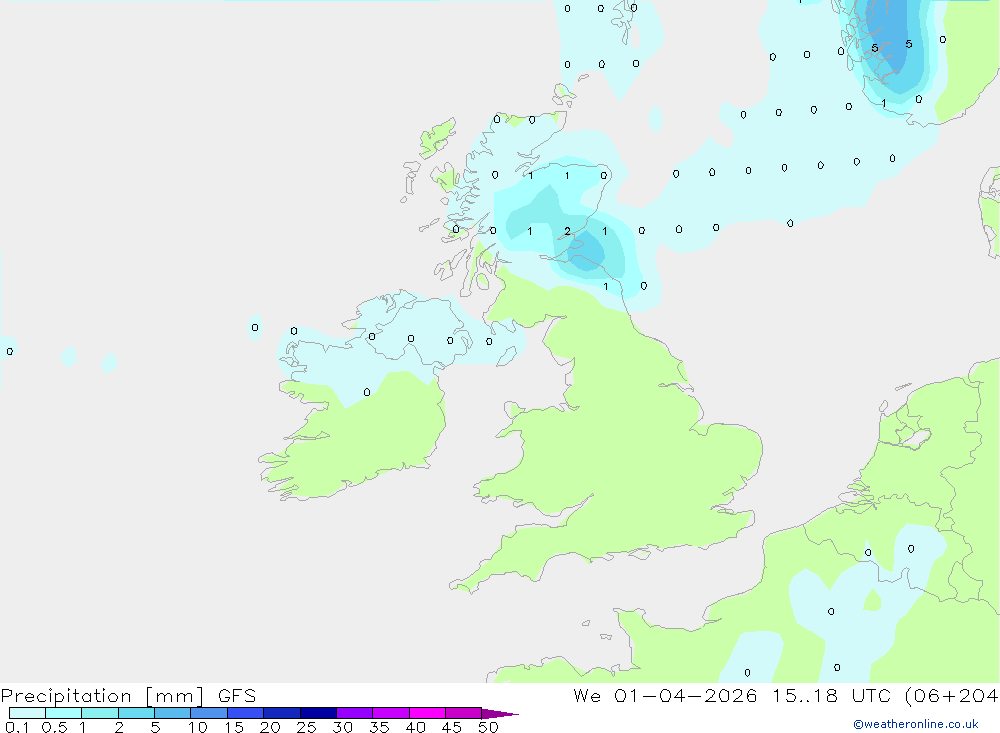Click the '2' precipitation value over Scotland
The width and height of the screenshot is (1000, 733).
tap(568, 231)
